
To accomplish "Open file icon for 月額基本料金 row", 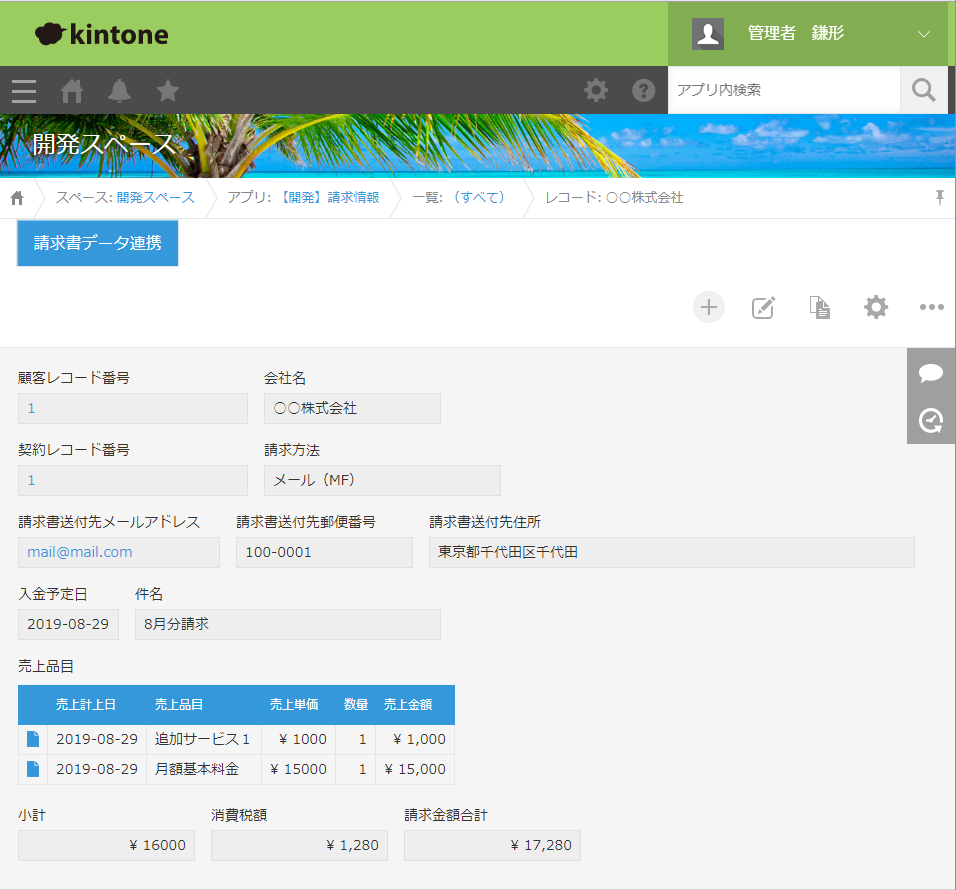I will (33, 769).
